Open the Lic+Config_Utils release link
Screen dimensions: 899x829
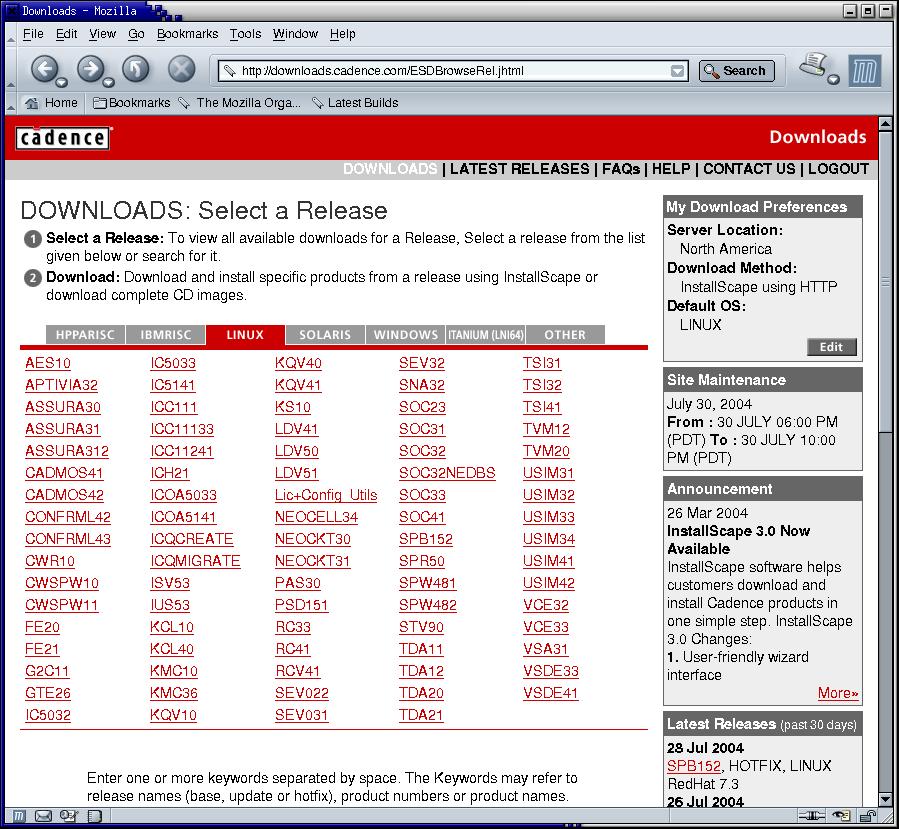pyautogui.click(x=326, y=495)
